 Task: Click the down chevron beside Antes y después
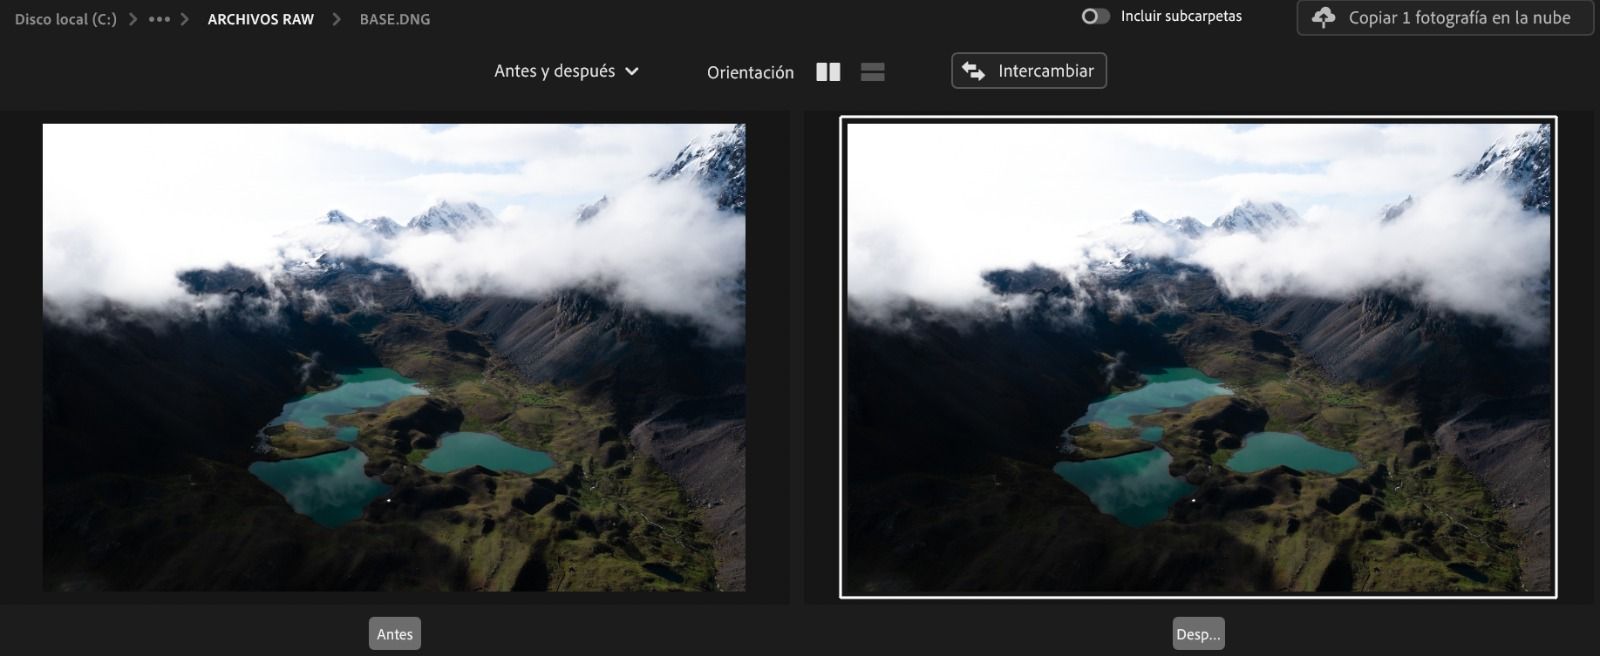(632, 71)
